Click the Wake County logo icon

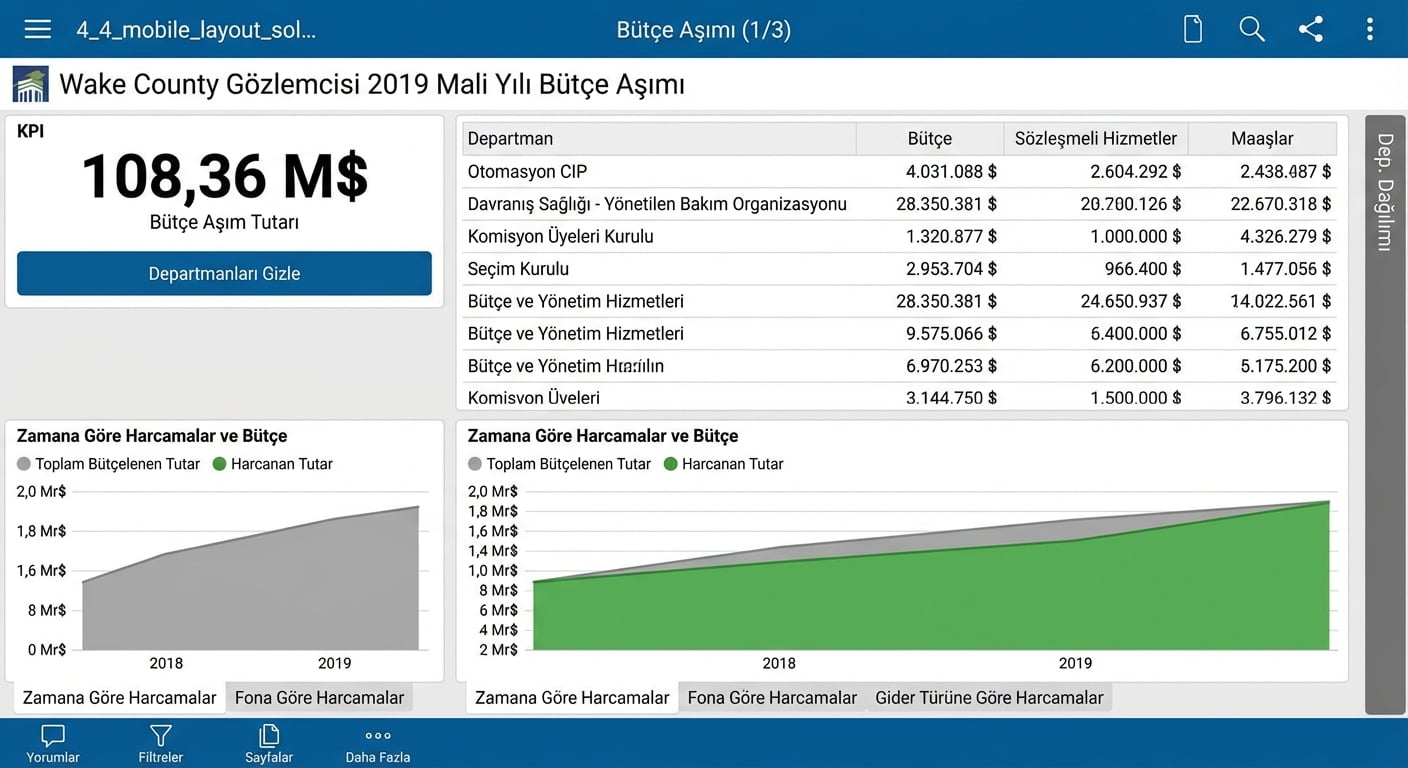click(30, 85)
